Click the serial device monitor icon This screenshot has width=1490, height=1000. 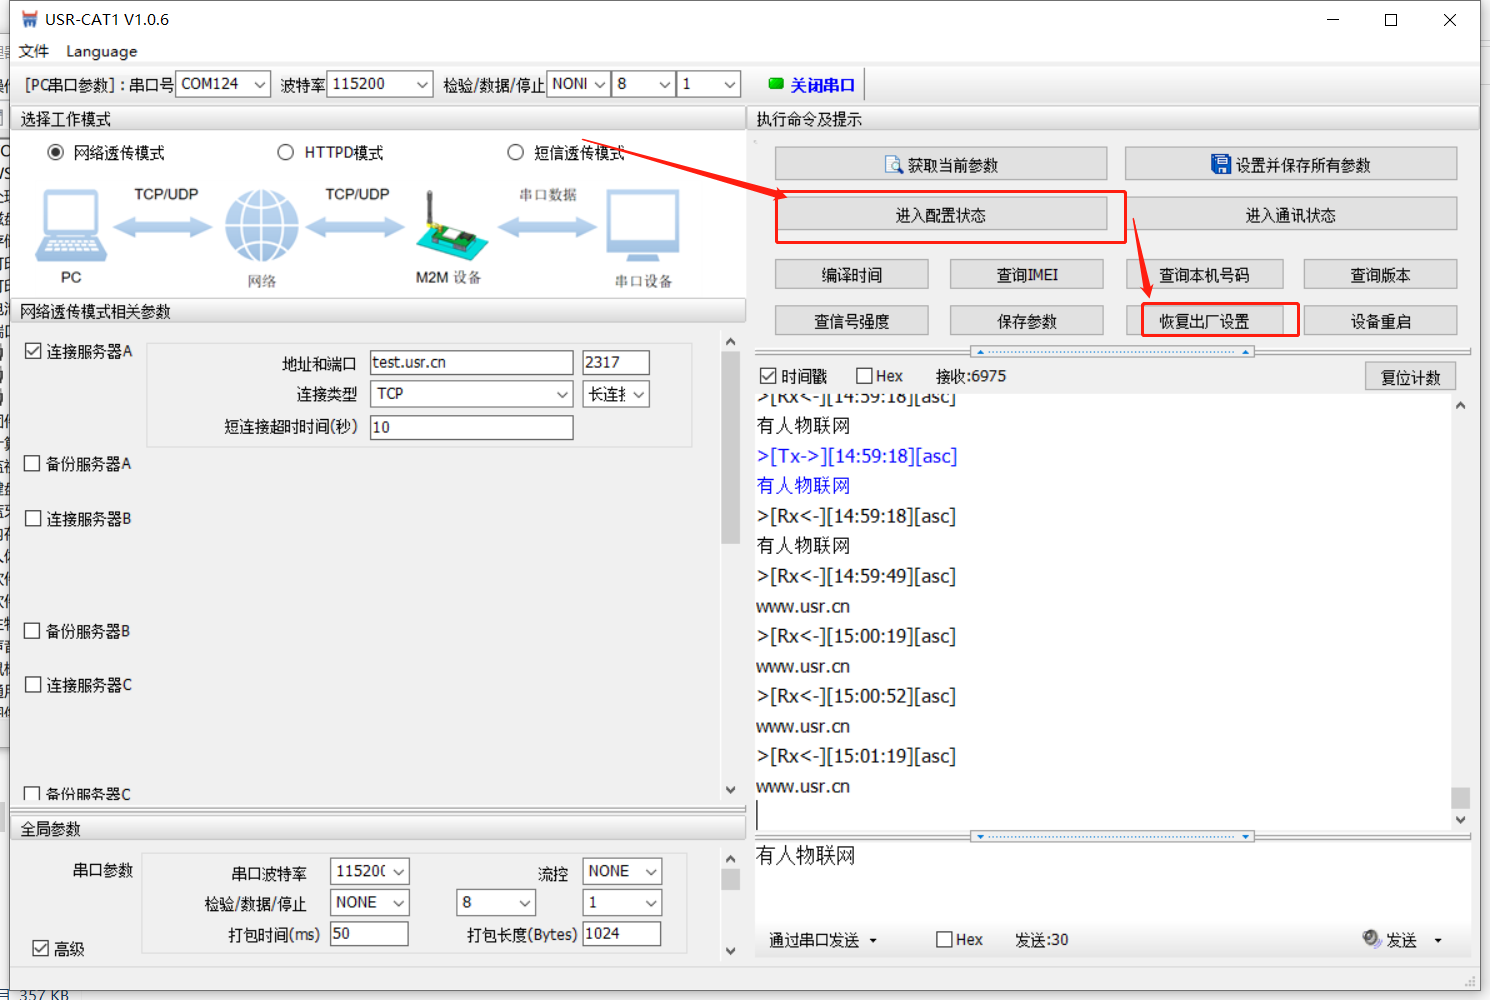643,227
